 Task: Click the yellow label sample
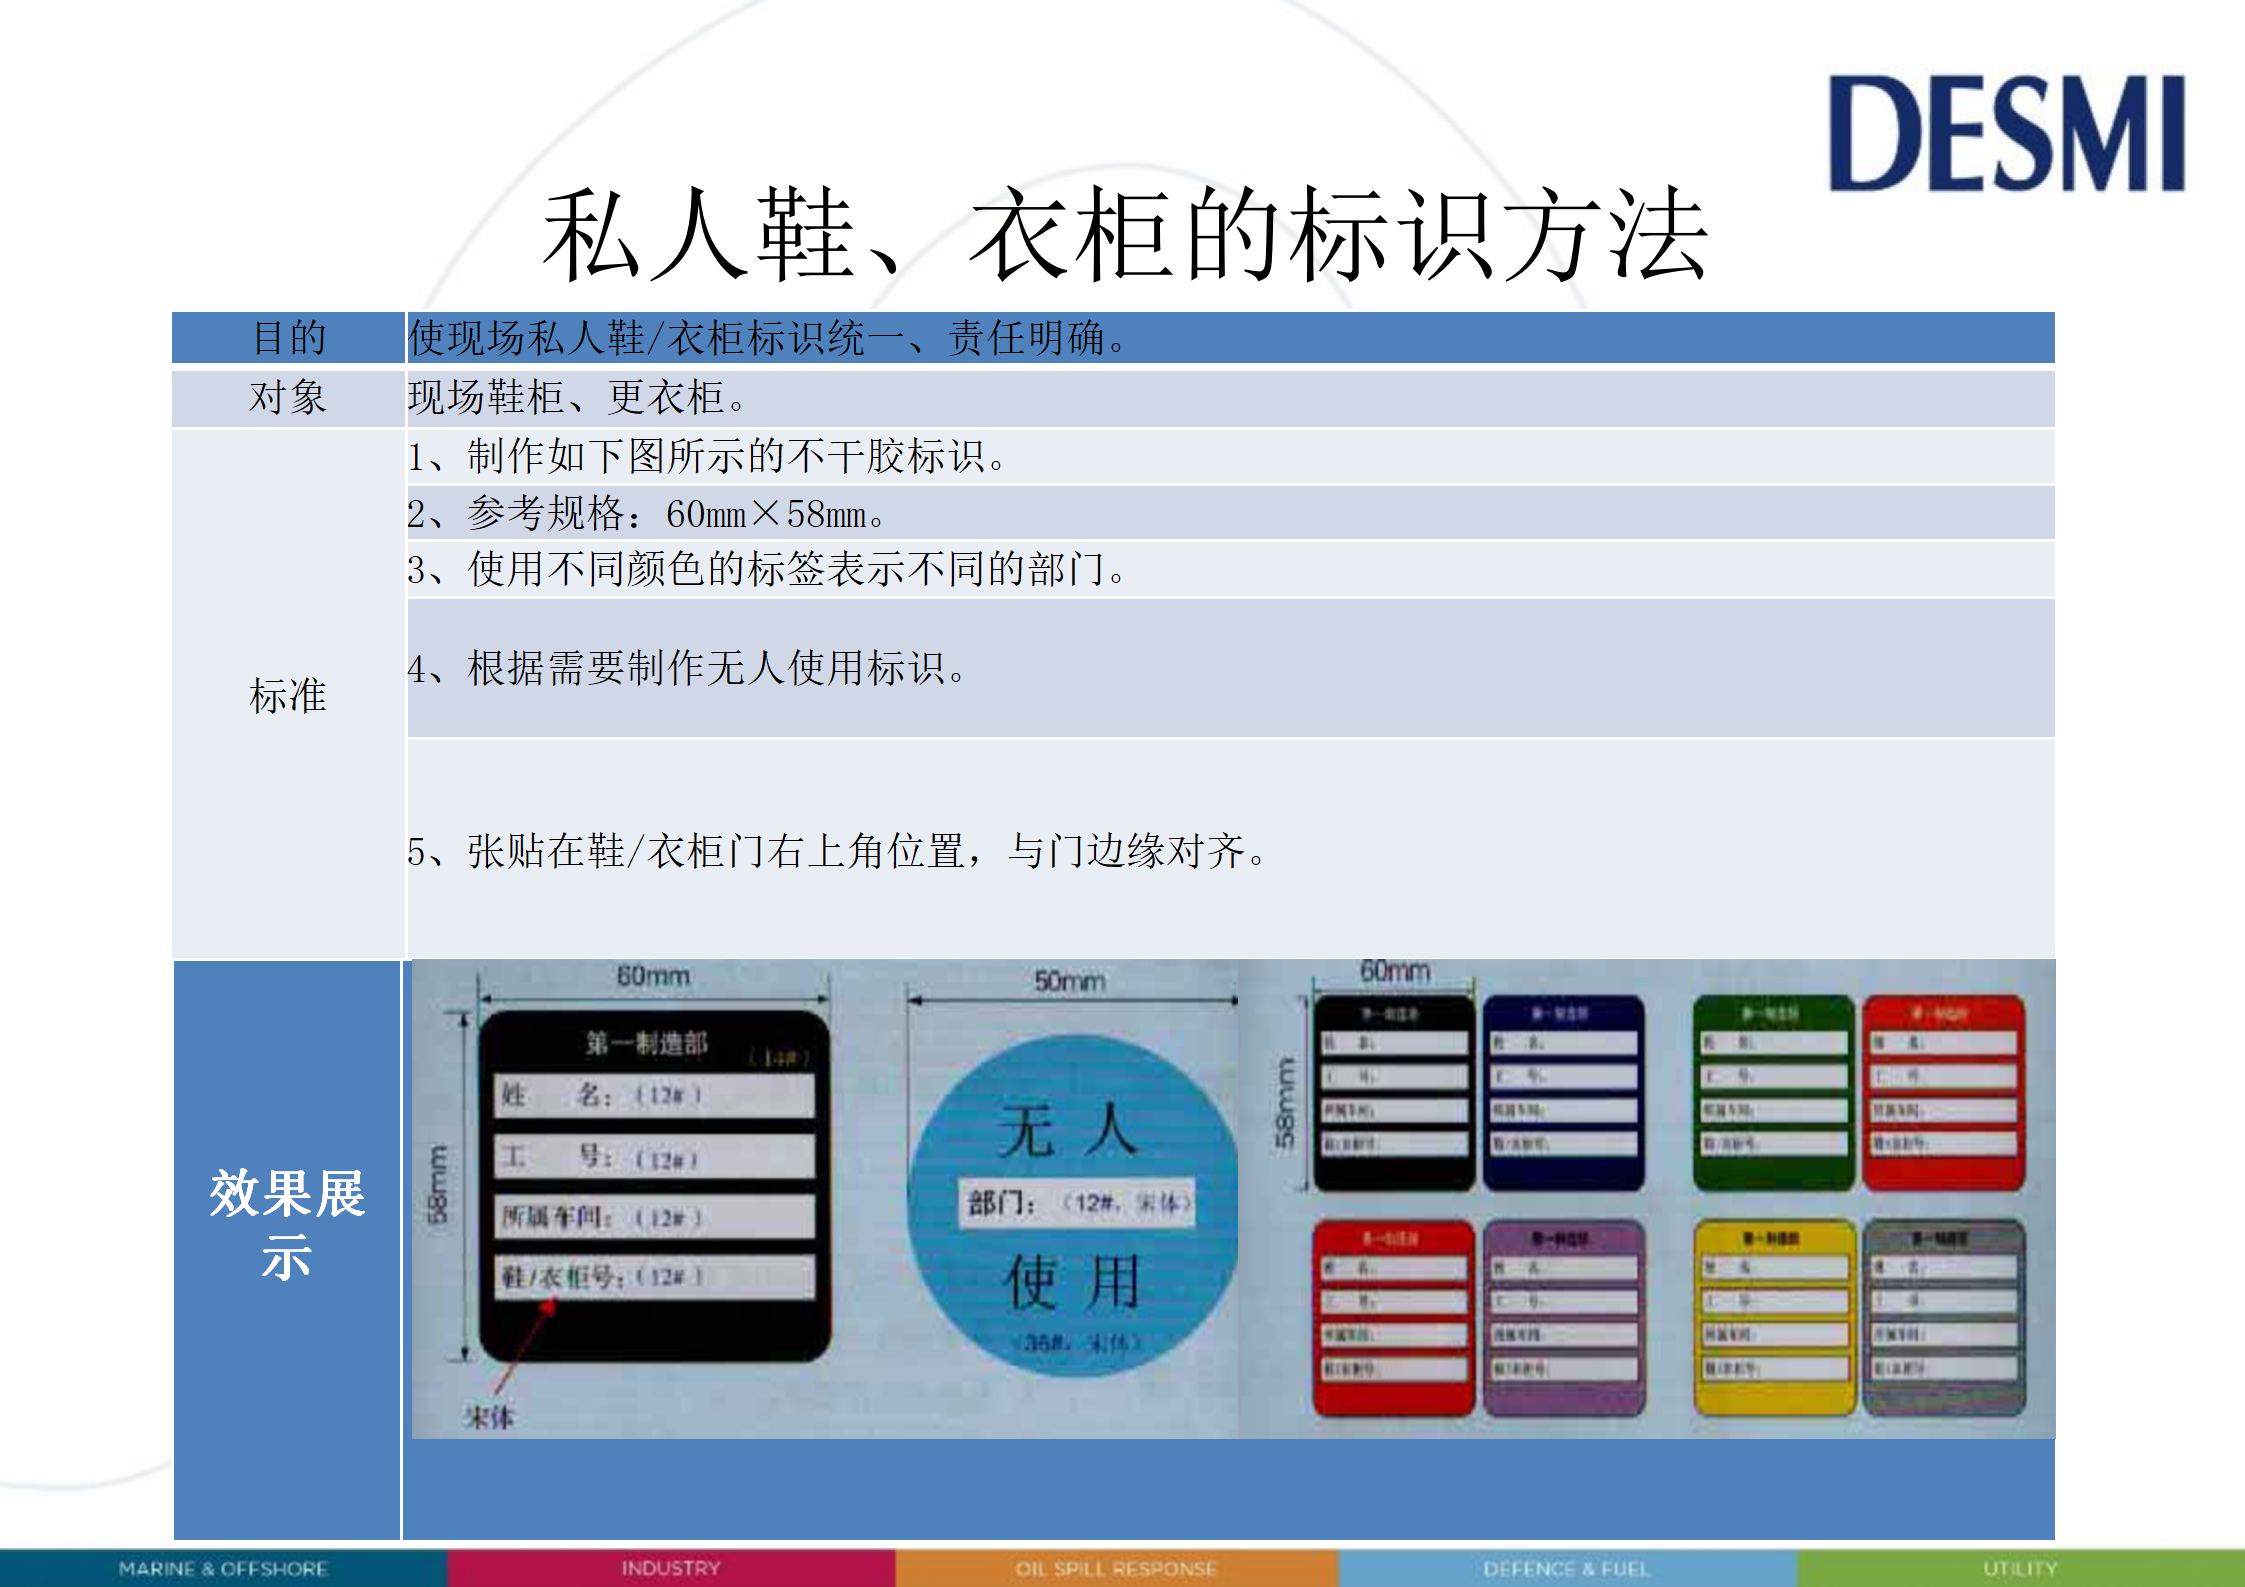pos(1774,1318)
